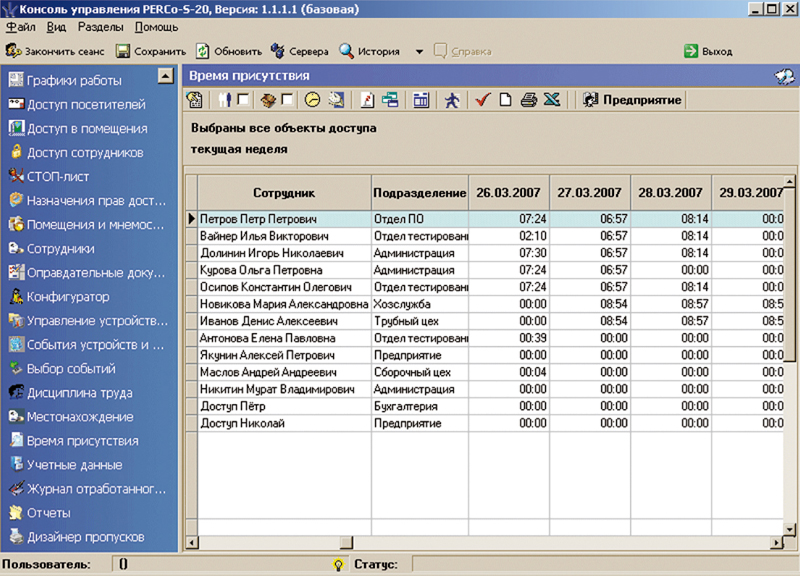Click the cloud icon in Время присутствия header
The image size is (800, 576).
[784, 76]
